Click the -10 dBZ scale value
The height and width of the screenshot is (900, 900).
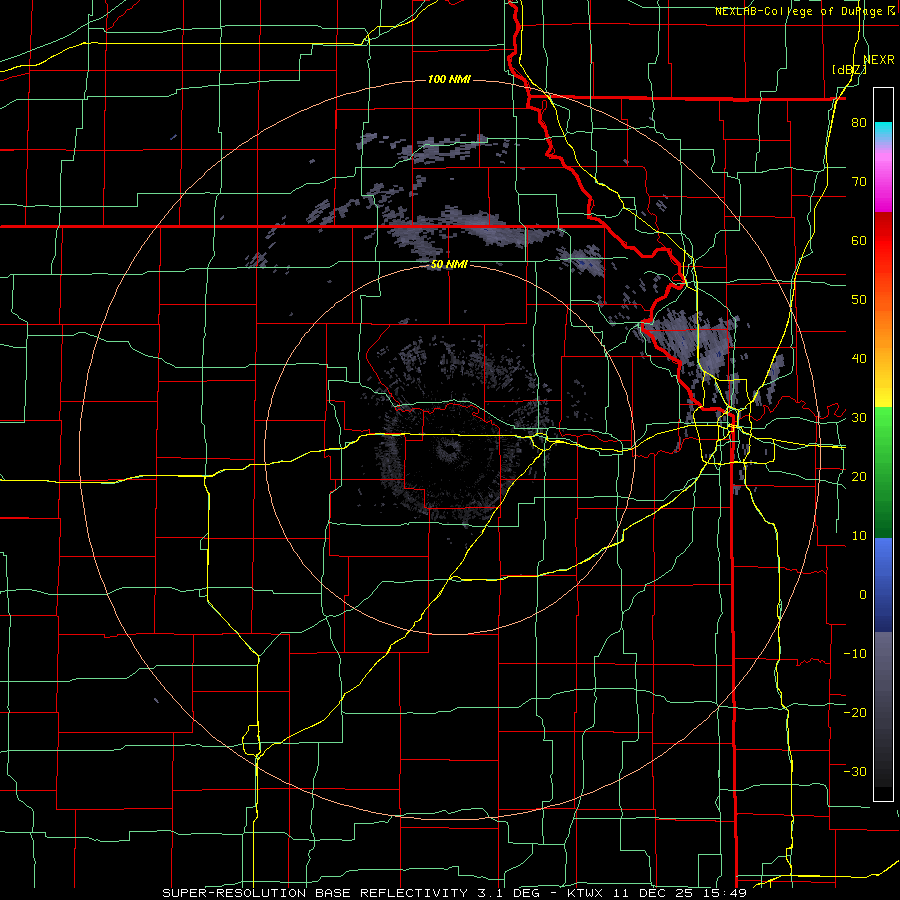pyautogui.click(x=855, y=653)
